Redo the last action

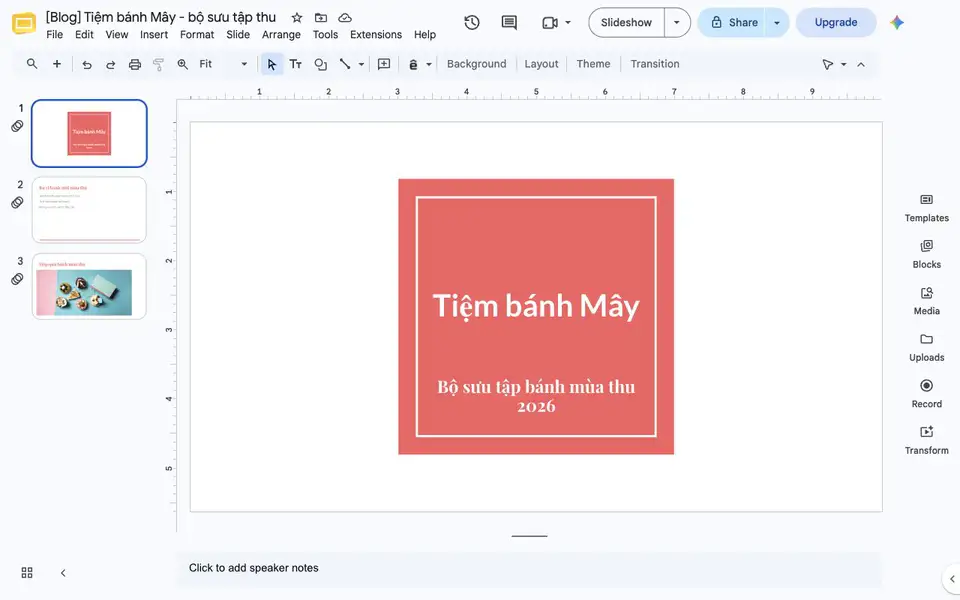(x=110, y=64)
